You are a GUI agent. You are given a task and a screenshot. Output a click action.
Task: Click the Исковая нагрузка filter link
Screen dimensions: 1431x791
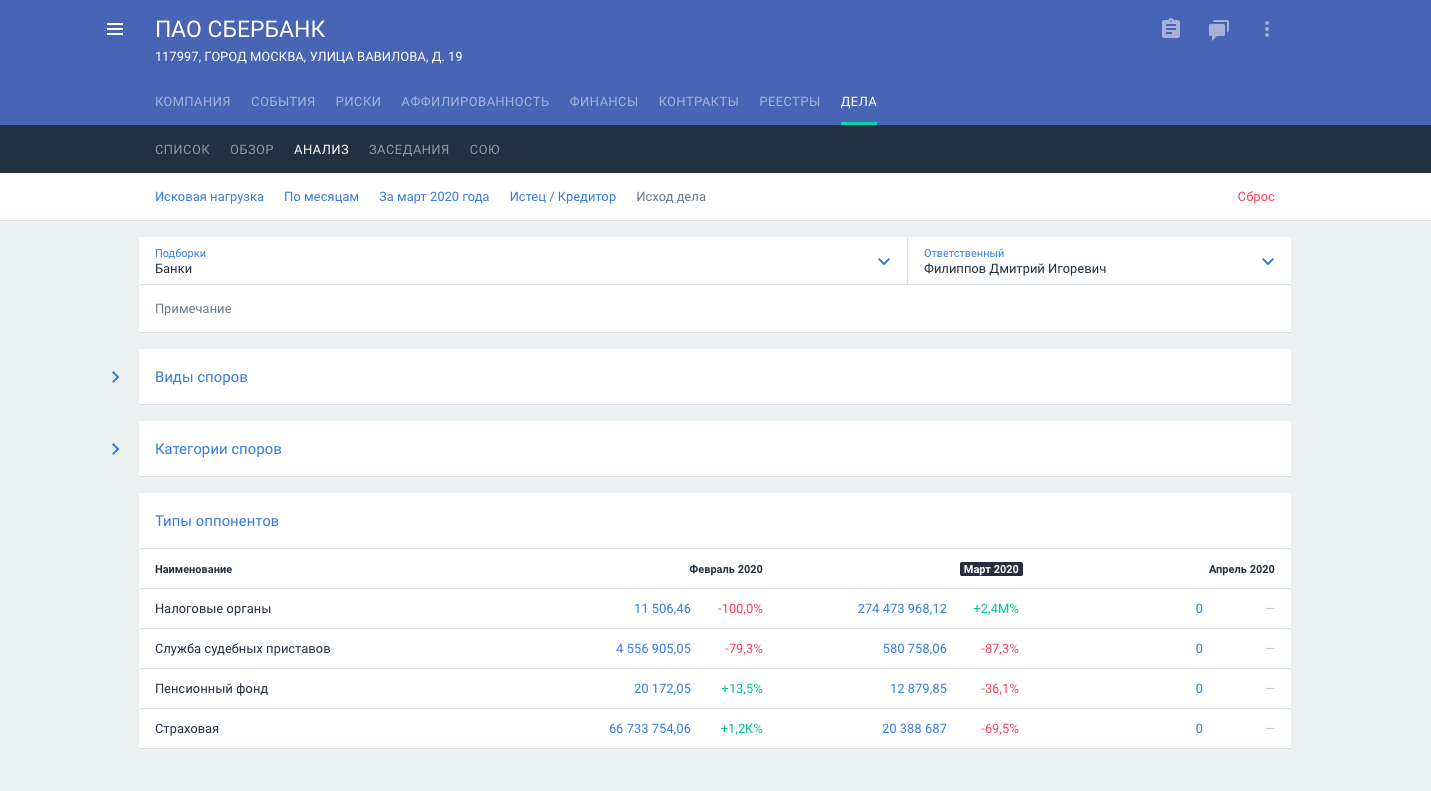point(209,197)
